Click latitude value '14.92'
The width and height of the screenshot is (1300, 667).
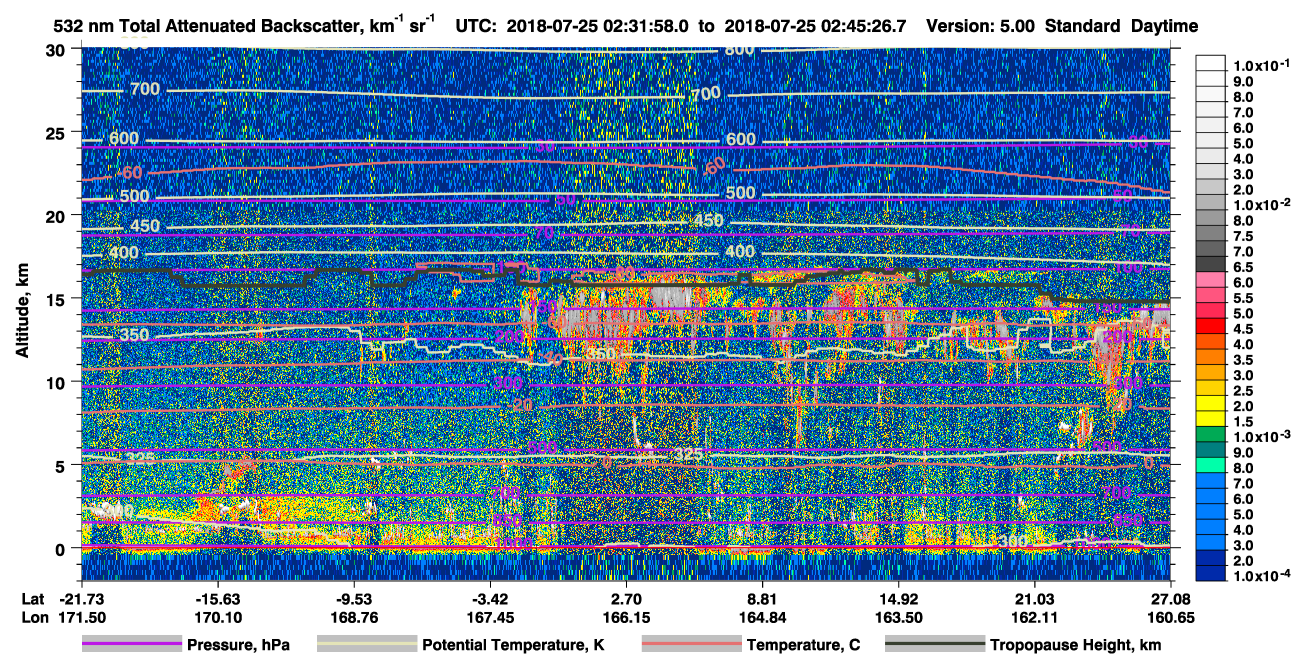point(898,598)
